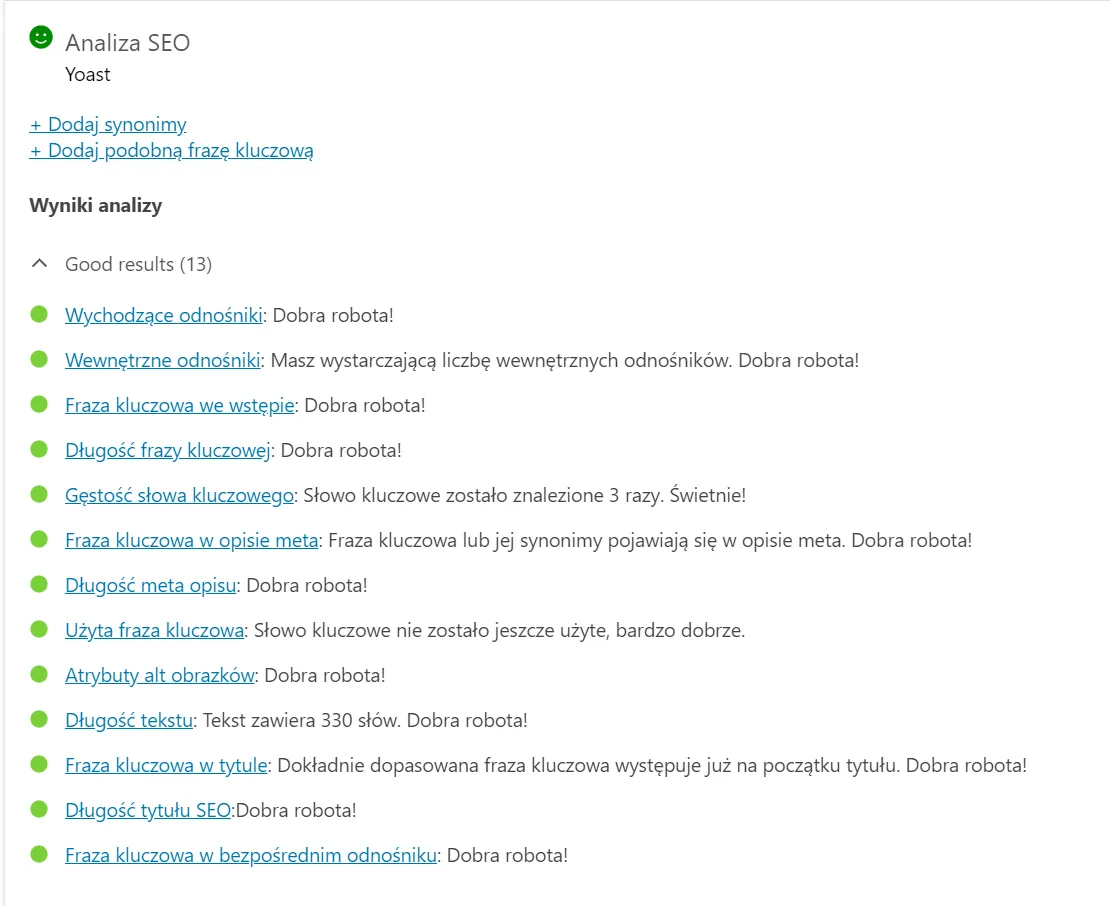The width and height of the screenshot is (1110, 906).
Task: Click the Analiza SEO heading
Action: click(127, 43)
